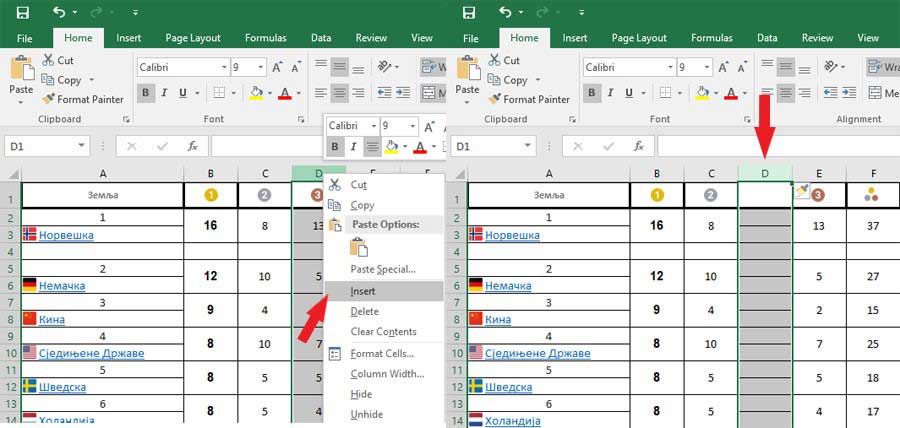This screenshot has height=428, width=900.
Task: Choose Insert from the context menu
Action: (384, 291)
